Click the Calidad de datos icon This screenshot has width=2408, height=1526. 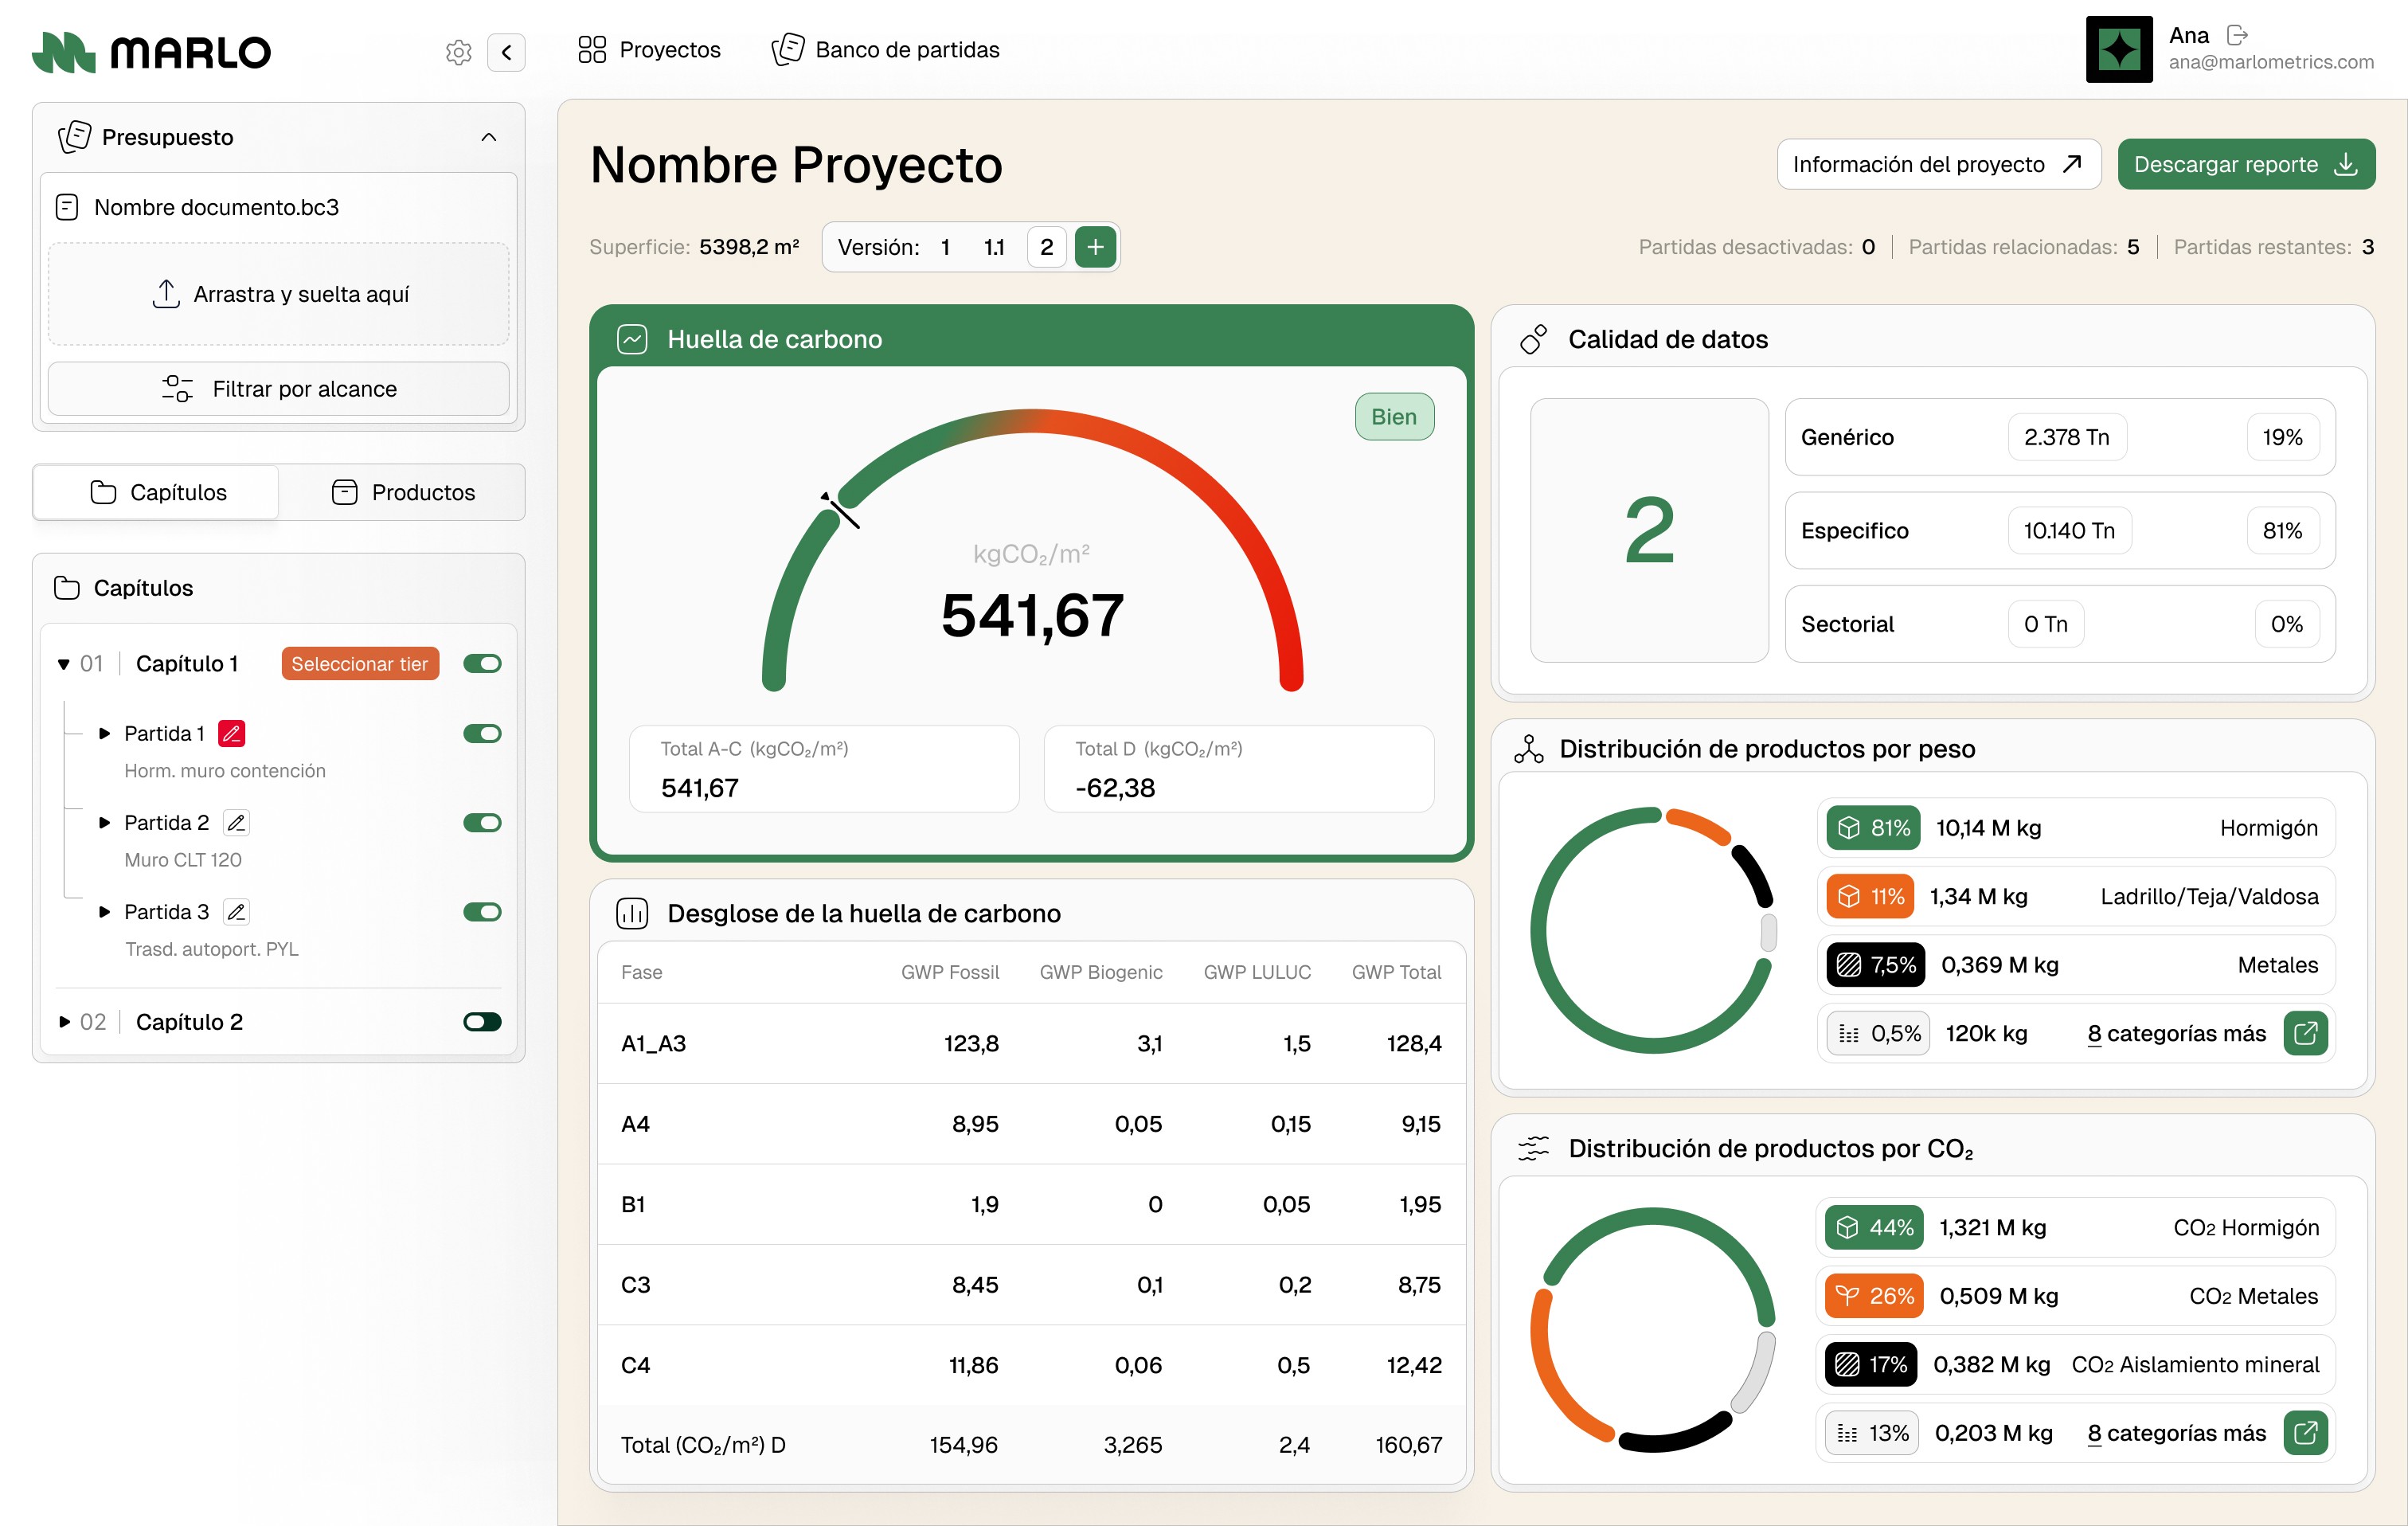1533,339
